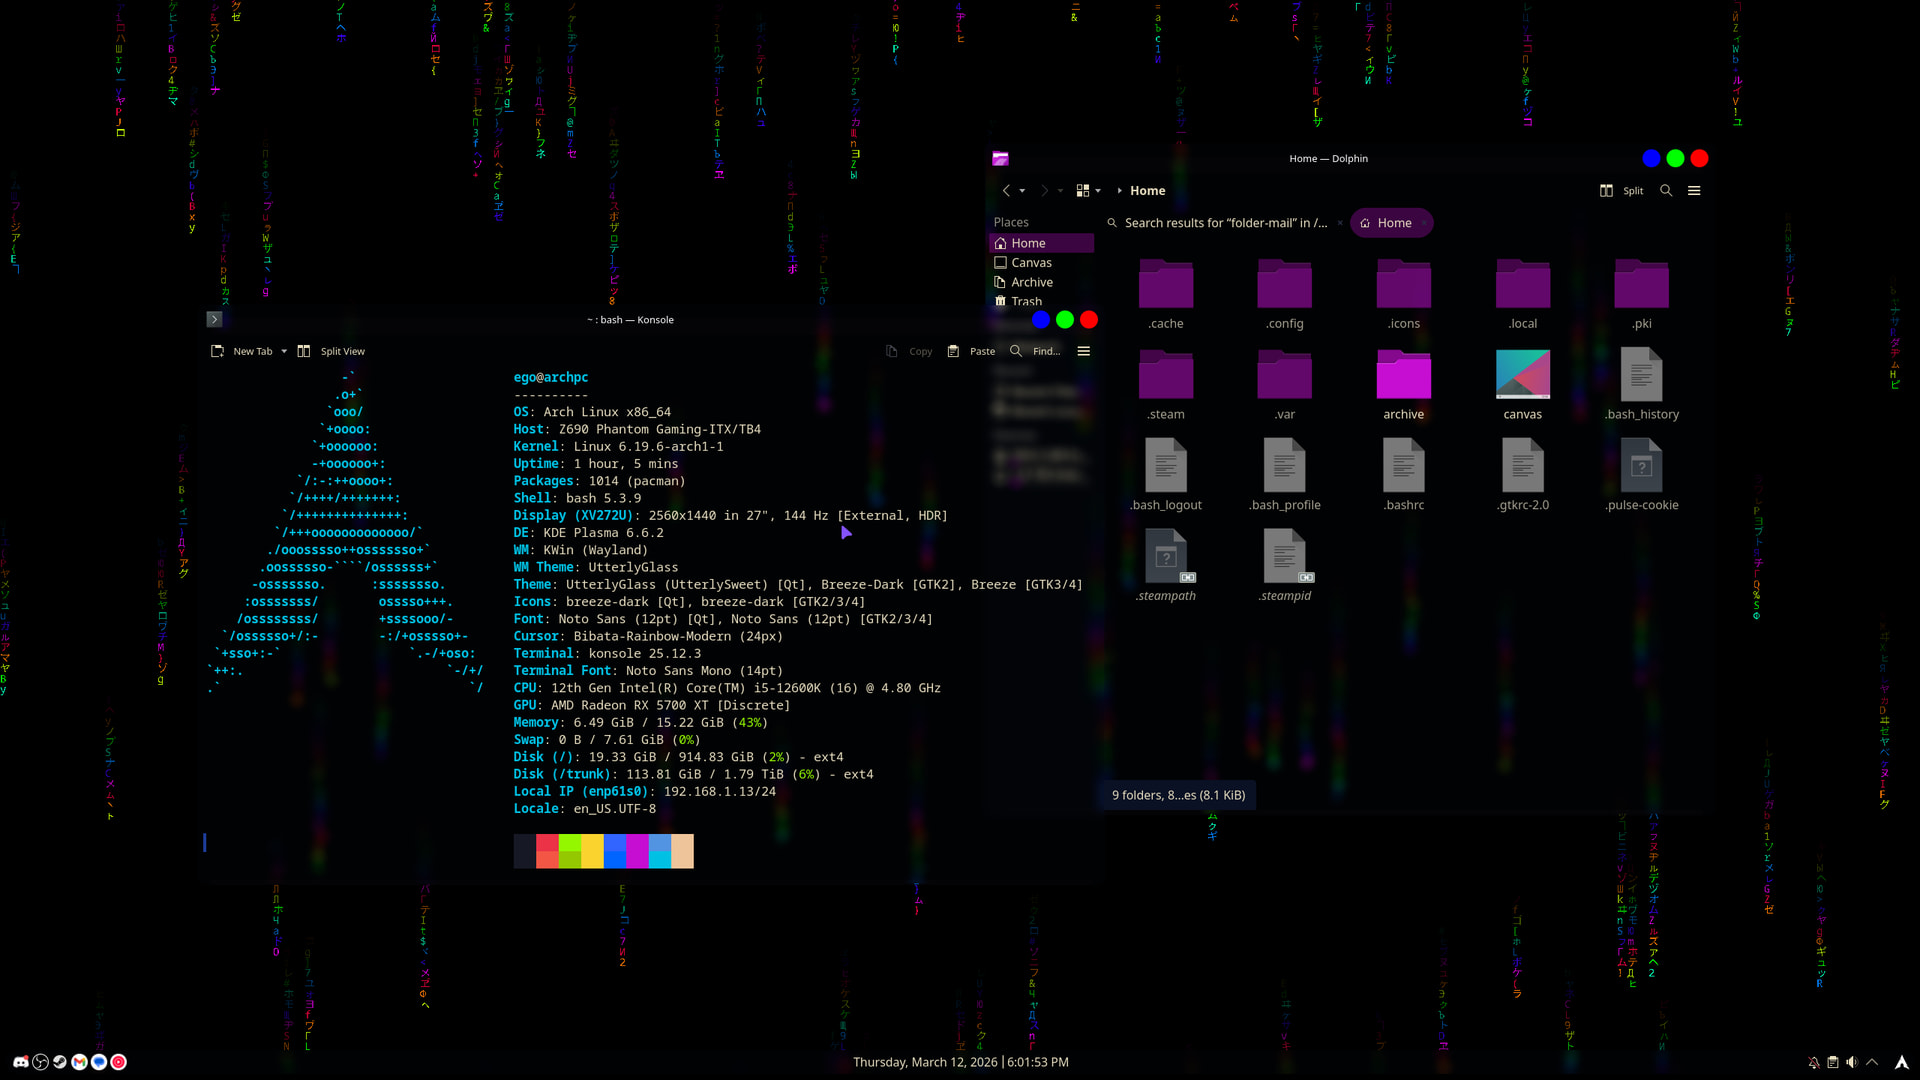Open Steam from the taskbar
1920x1080 pixels.
coord(60,1062)
